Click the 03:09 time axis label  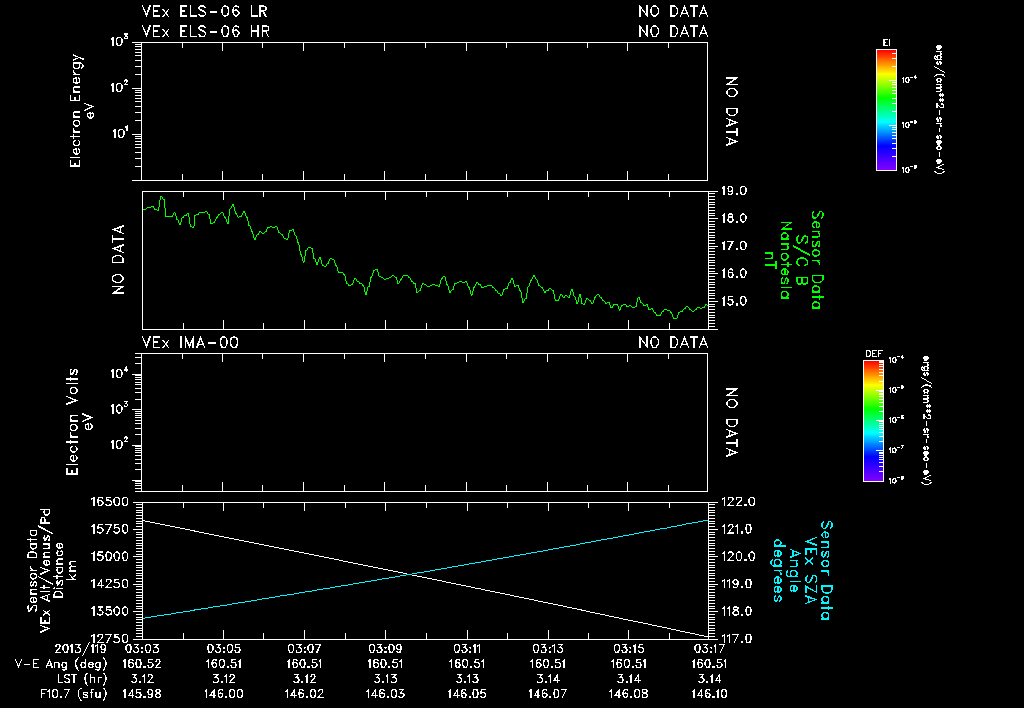pos(385,649)
